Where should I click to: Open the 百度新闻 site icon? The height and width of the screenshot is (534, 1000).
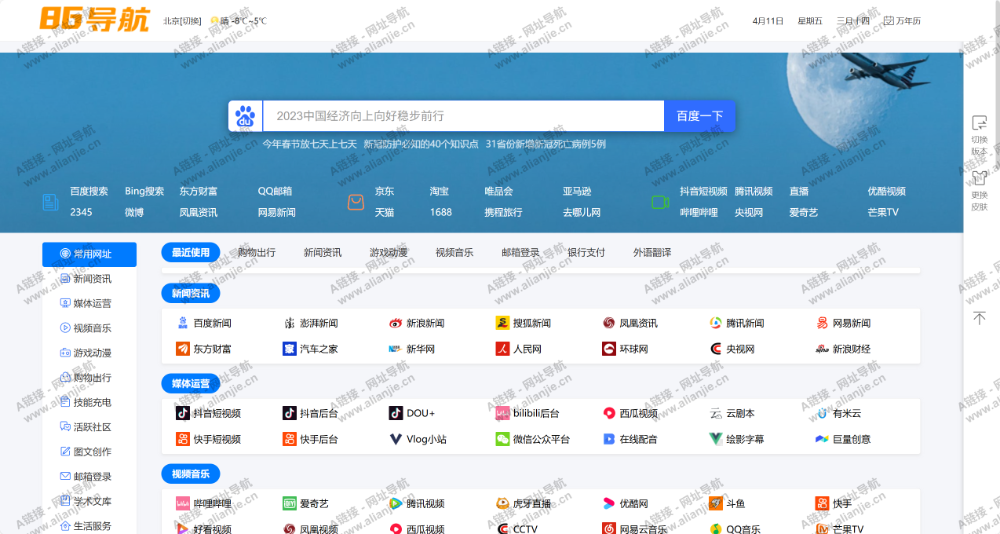point(183,323)
